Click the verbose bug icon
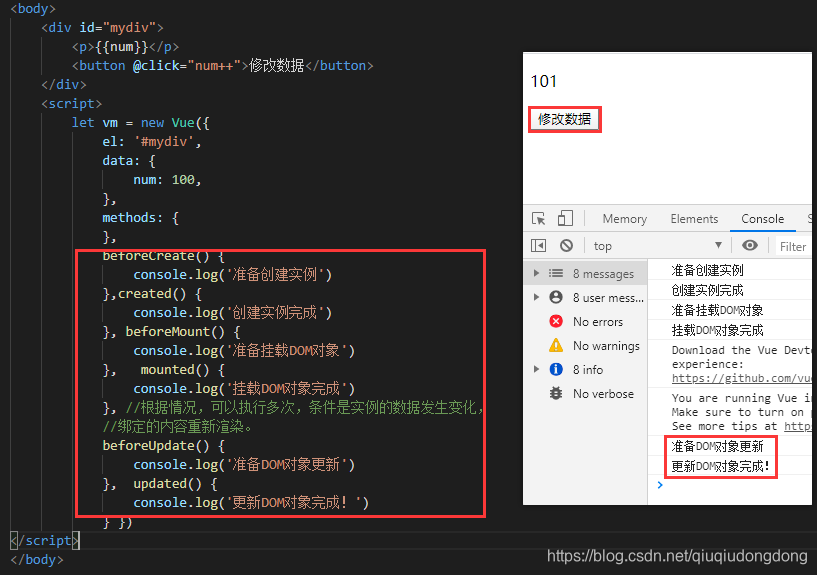 (x=556, y=393)
